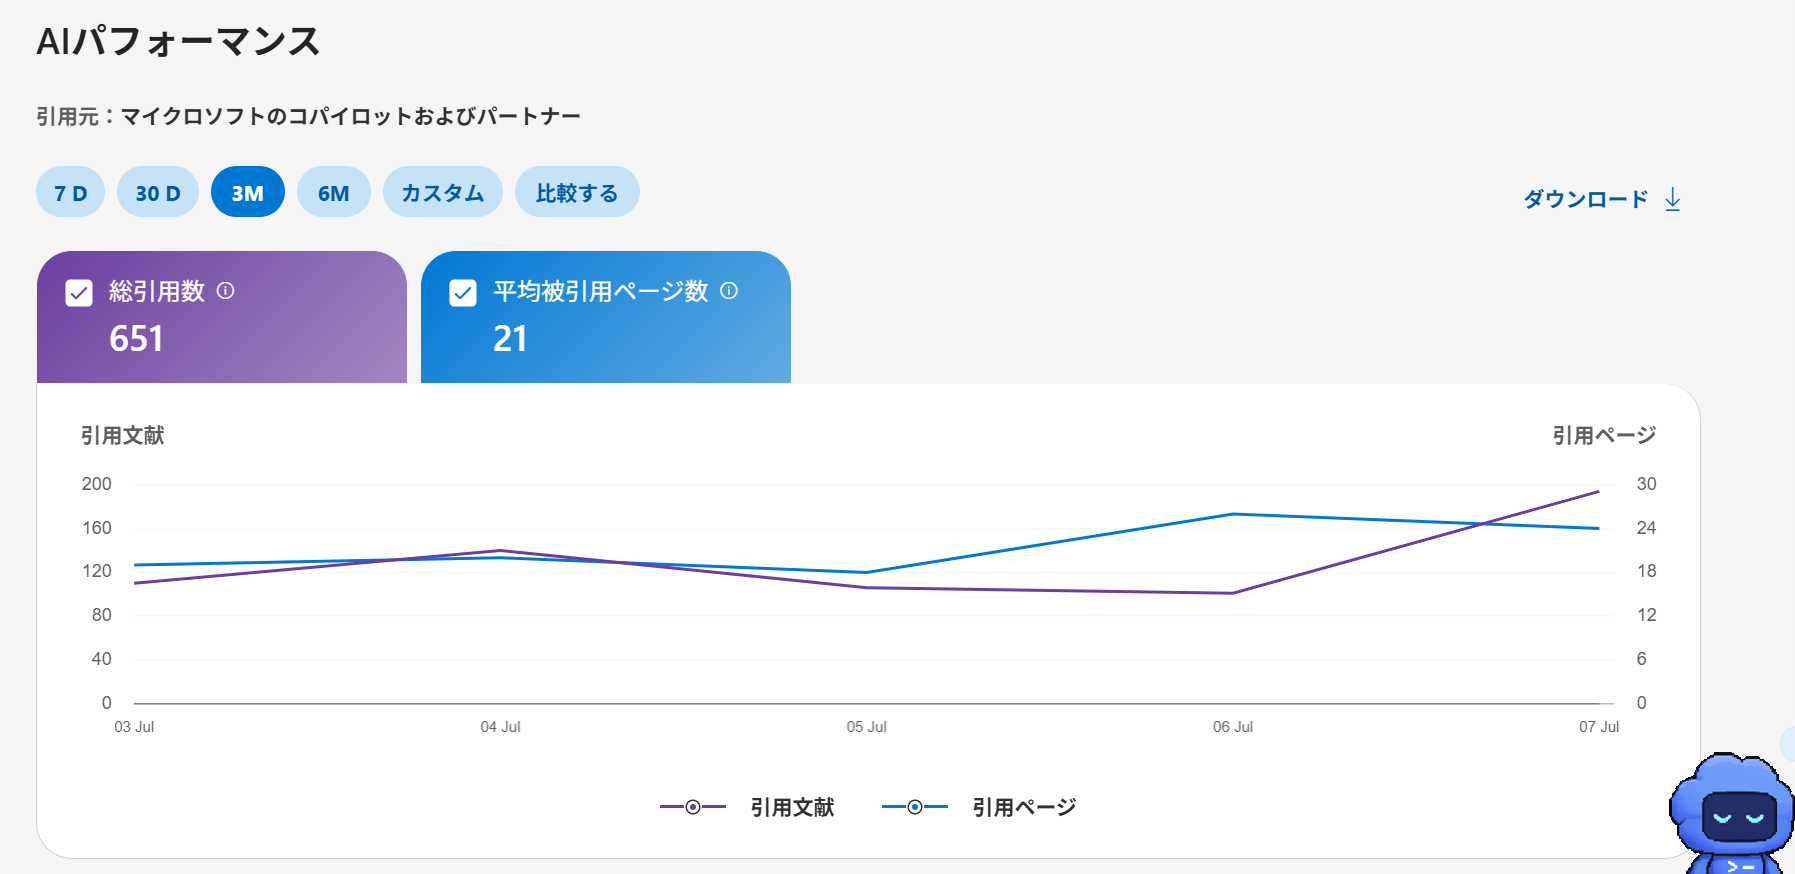
Task: Click the 比較する compare button
Action: pyautogui.click(x=577, y=192)
